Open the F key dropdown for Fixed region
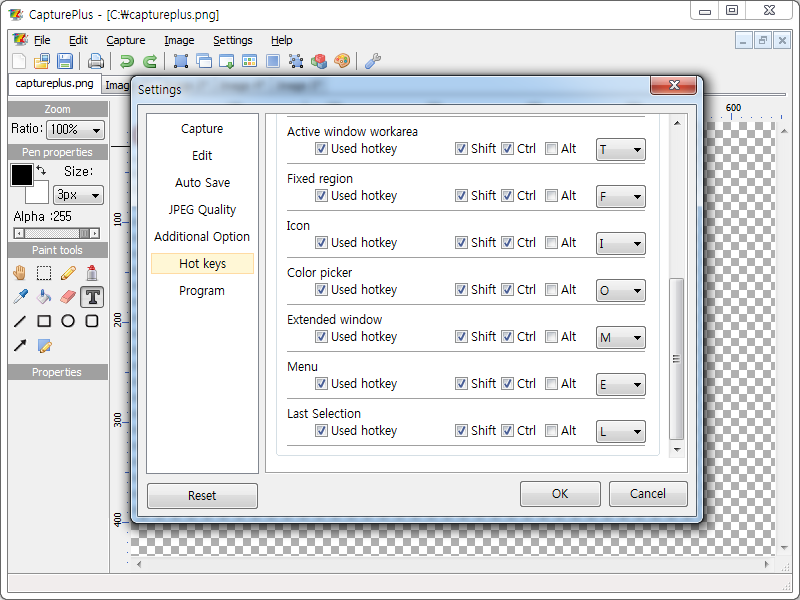Viewport: 800px width, 600px height. [620, 196]
